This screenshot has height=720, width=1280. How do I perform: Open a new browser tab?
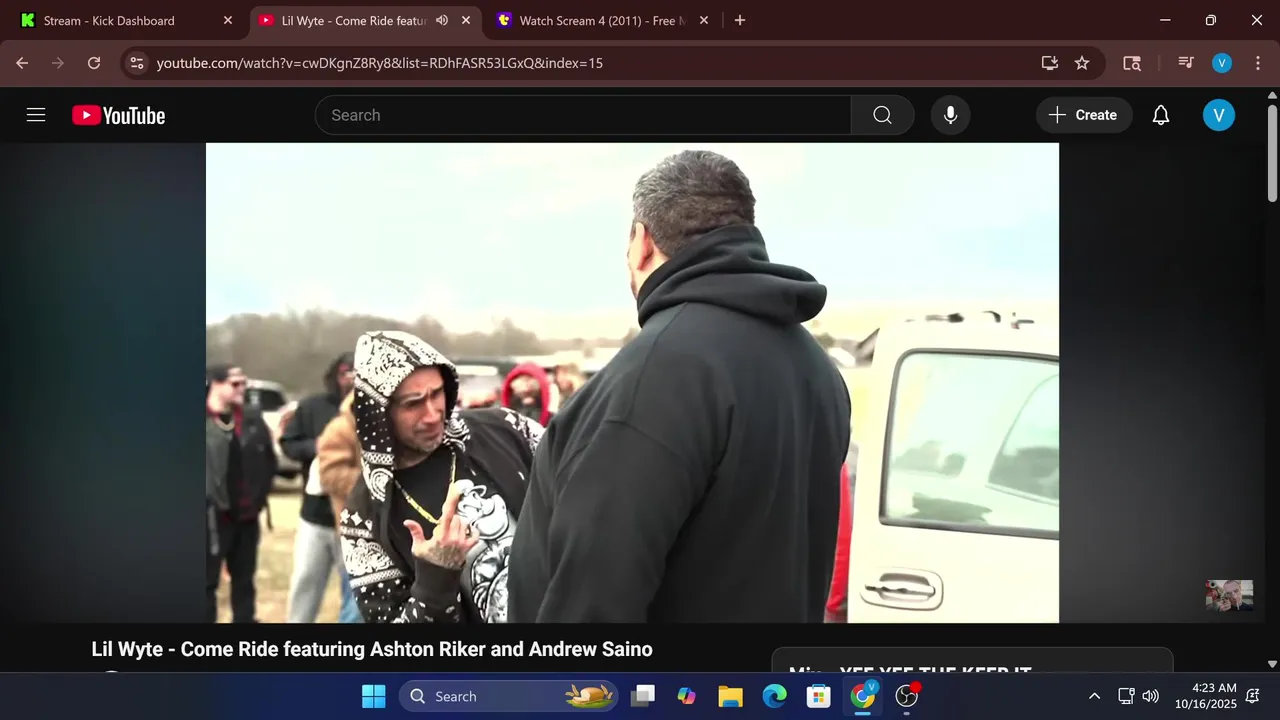tap(740, 20)
